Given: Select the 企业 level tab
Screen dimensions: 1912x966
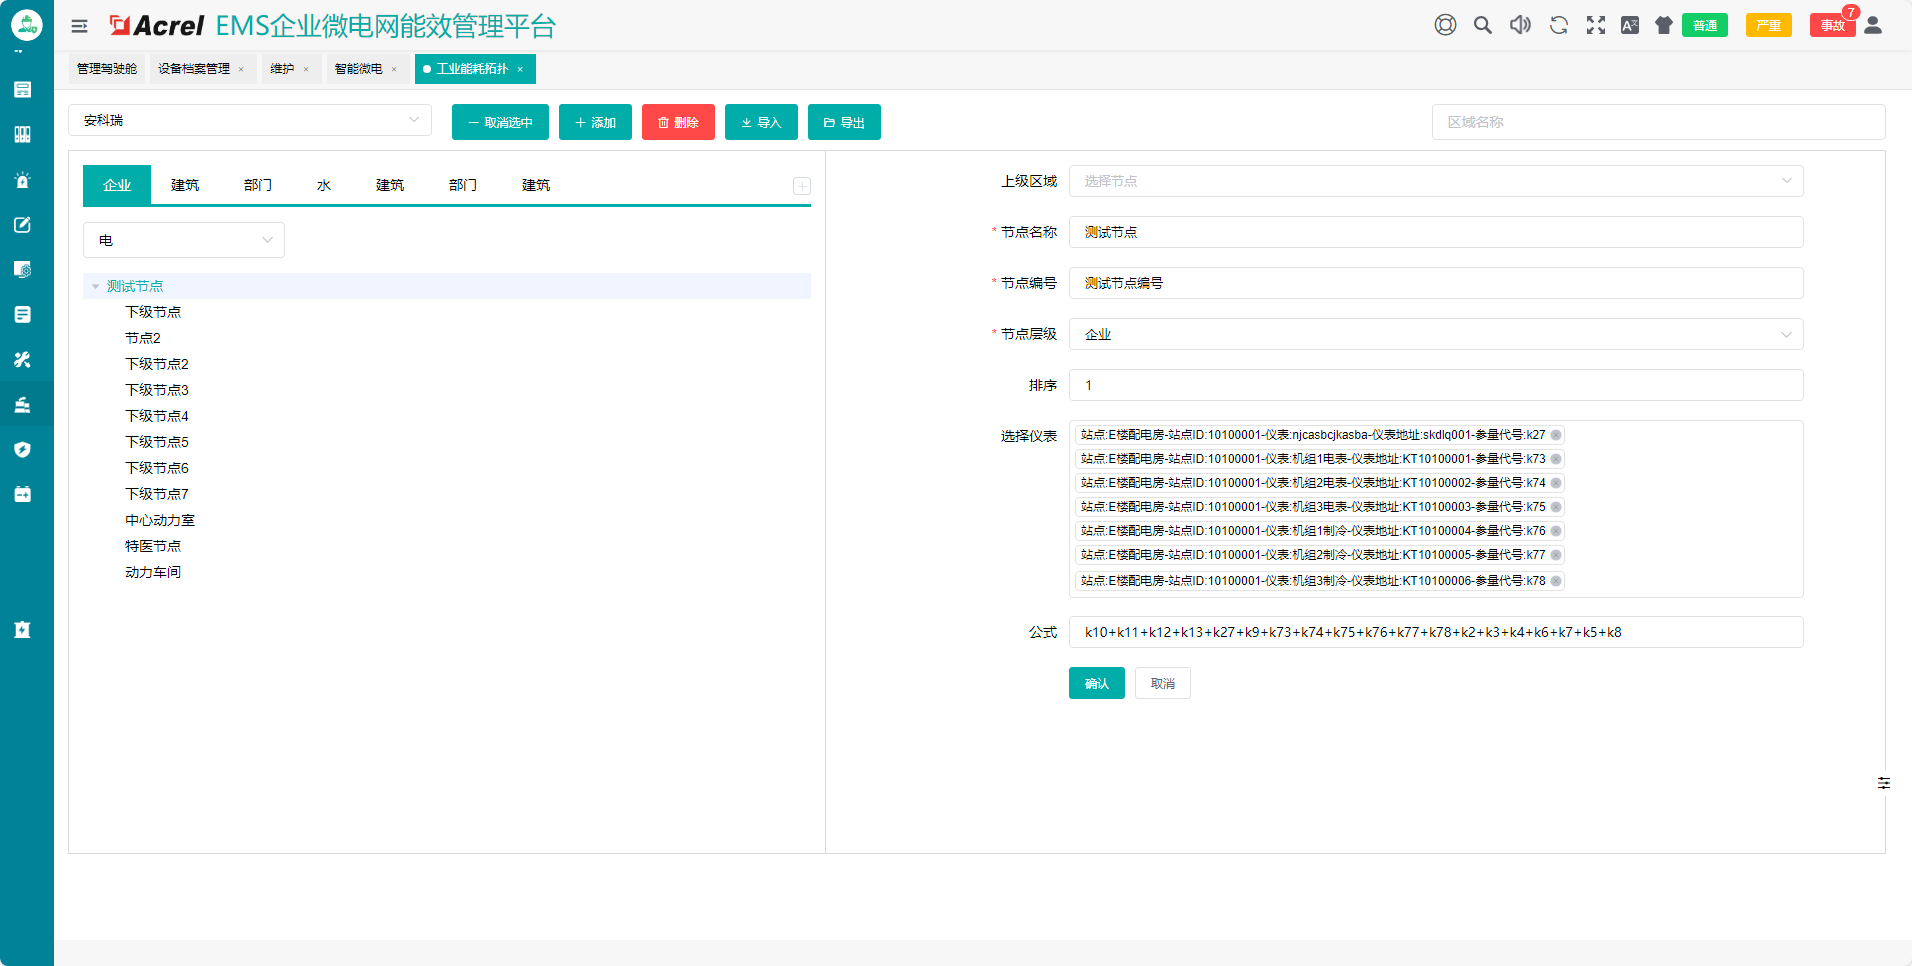Looking at the screenshot, I should 117,185.
